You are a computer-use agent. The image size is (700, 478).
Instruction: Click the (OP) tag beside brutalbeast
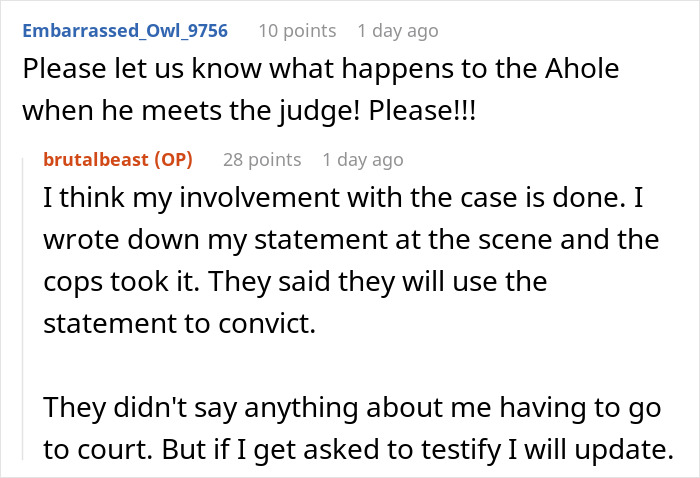173,159
